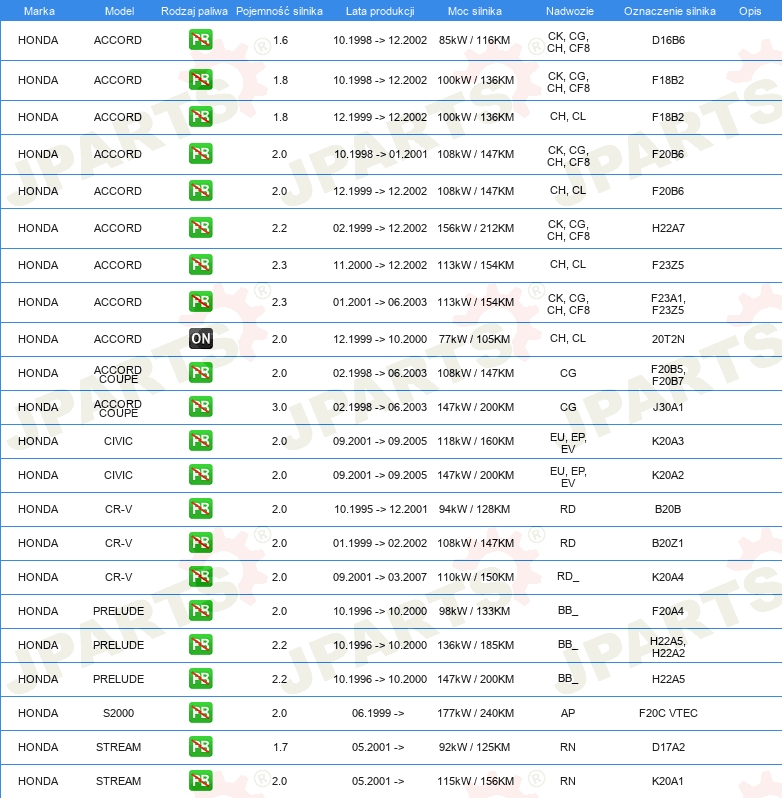This screenshot has height=798, width=782.
Task: Click the petrol icon in the K20A2 row
Action: click(x=200, y=475)
